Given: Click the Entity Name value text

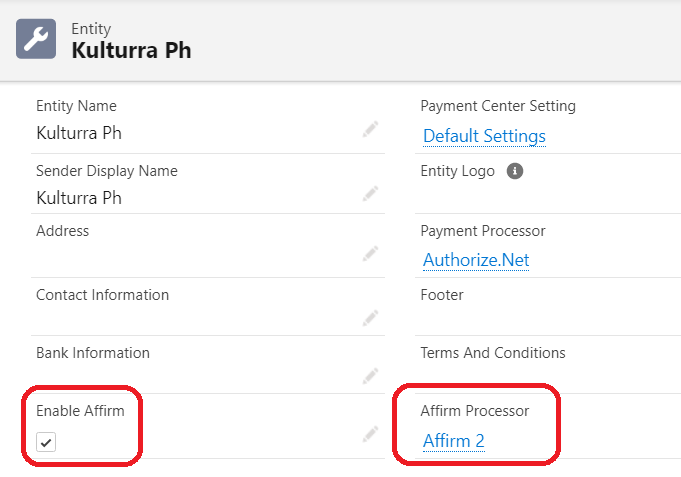Looking at the screenshot, I should 79,133.
